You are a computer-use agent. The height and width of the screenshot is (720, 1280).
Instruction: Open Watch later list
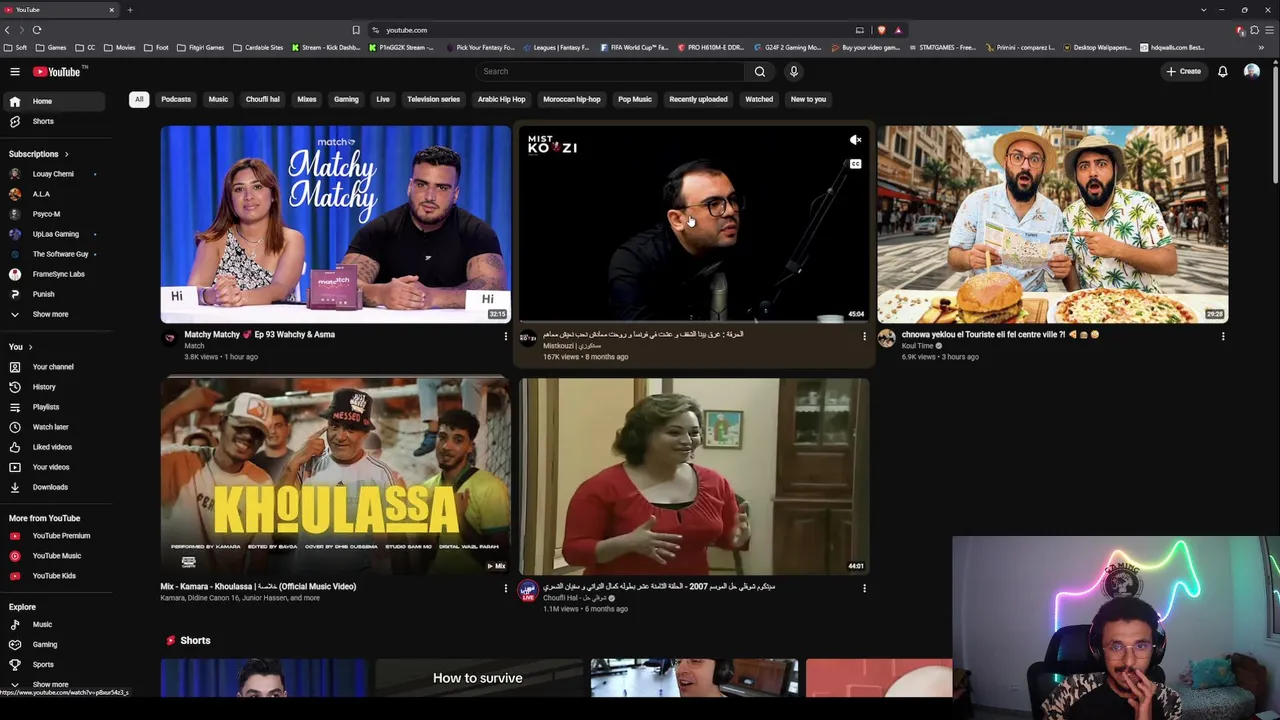pyautogui.click(x=53, y=427)
